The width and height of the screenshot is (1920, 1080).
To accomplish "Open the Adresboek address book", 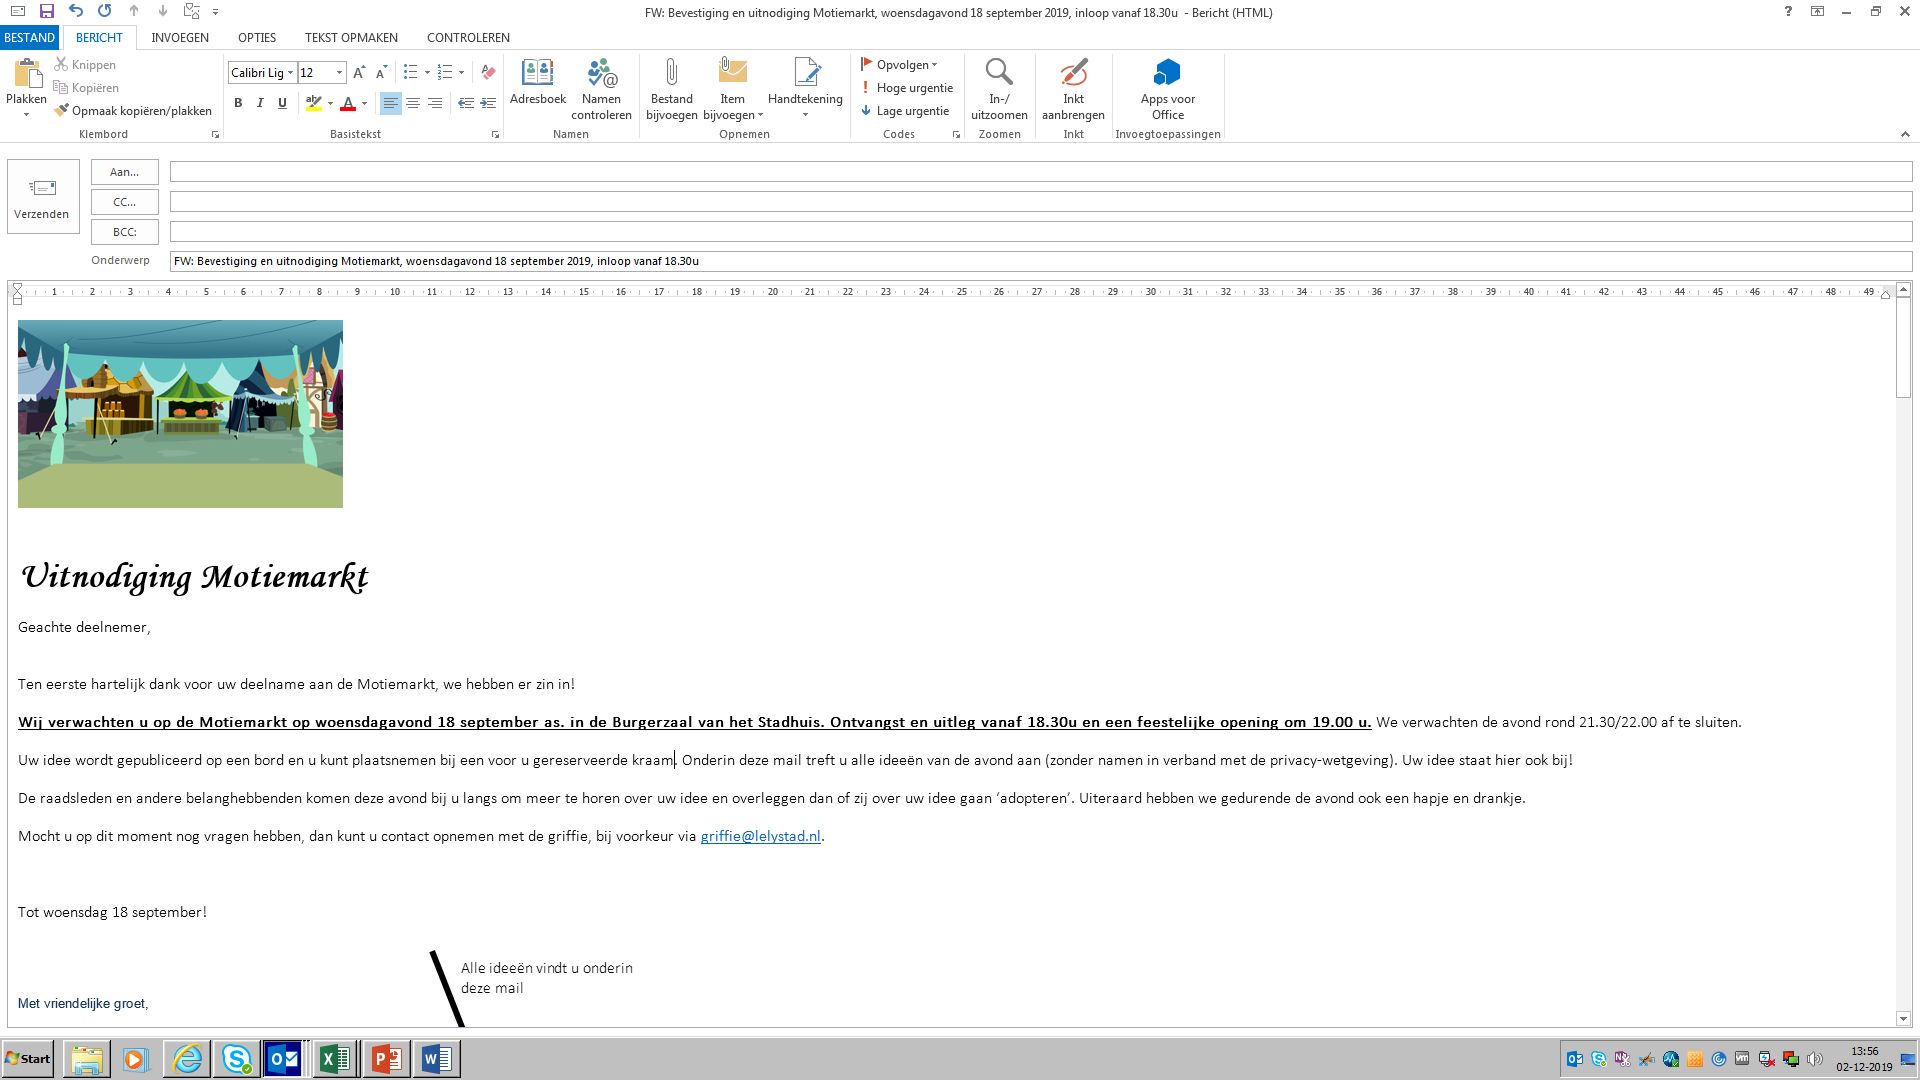I will (x=538, y=82).
